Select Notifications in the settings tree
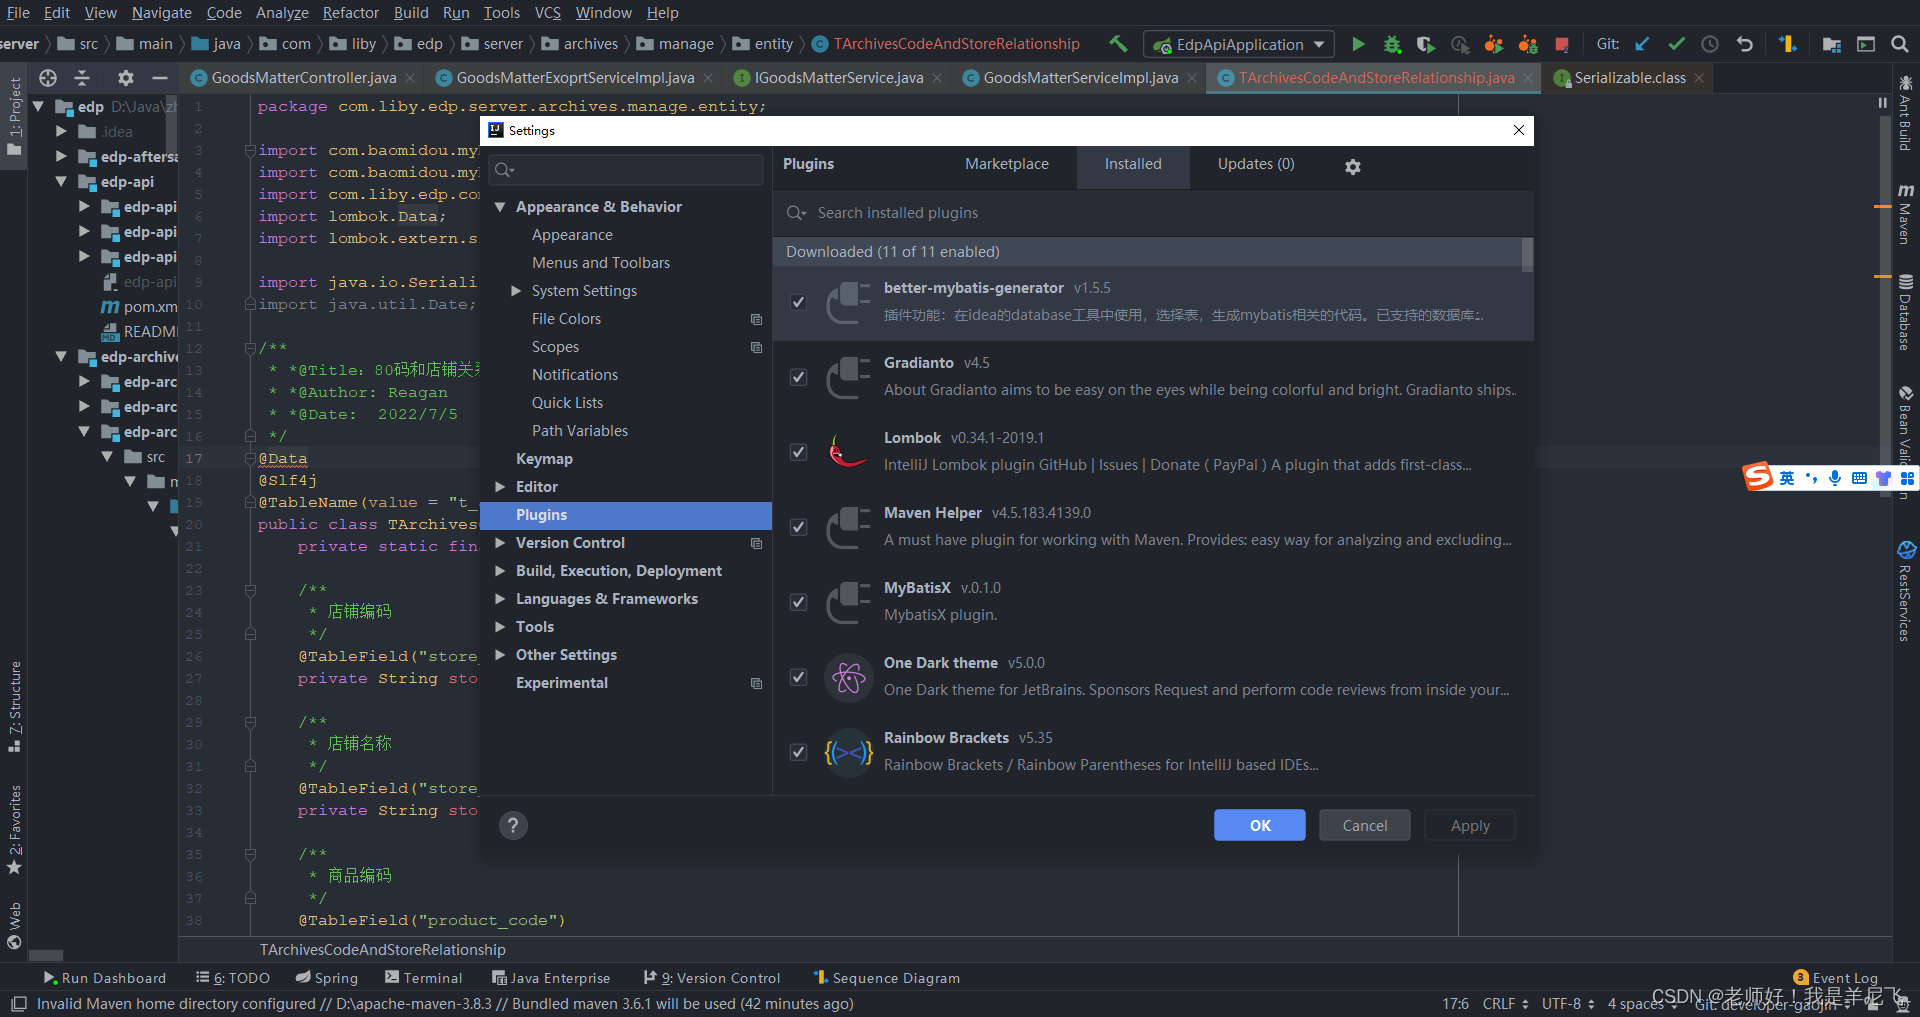1920x1017 pixels. click(575, 375)
